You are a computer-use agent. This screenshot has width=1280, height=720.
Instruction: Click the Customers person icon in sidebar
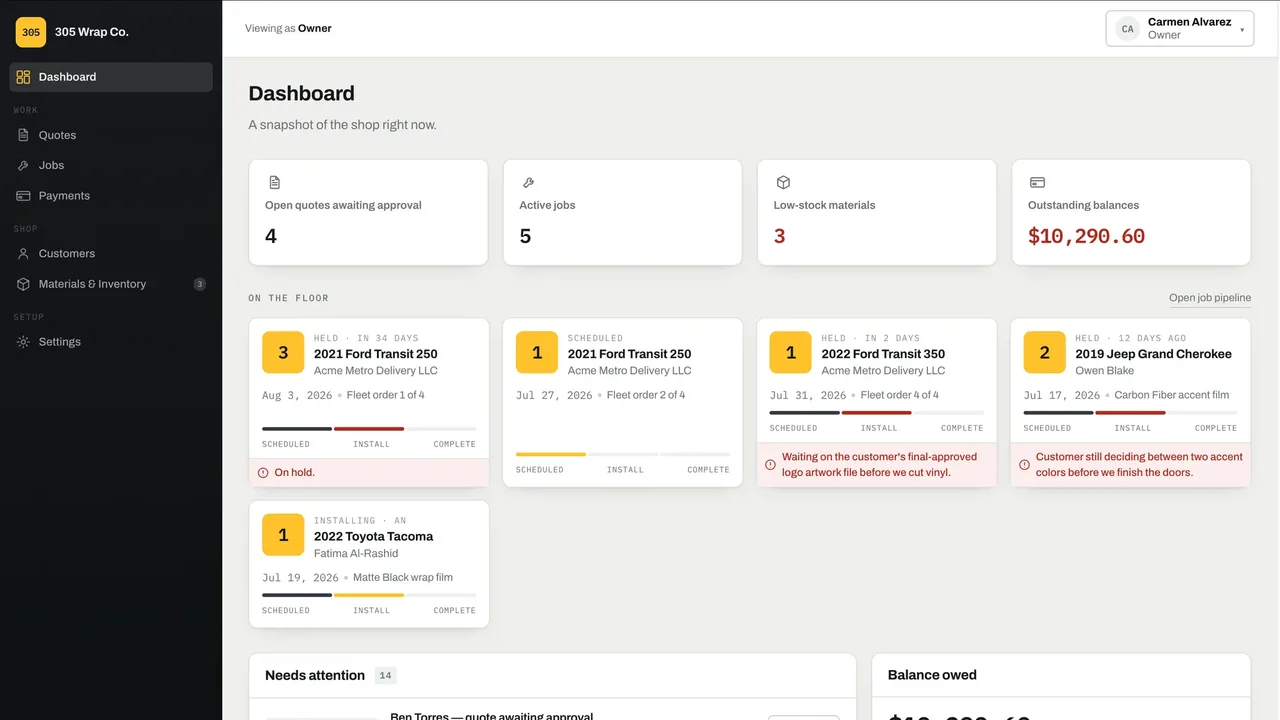tap(23, 254)
